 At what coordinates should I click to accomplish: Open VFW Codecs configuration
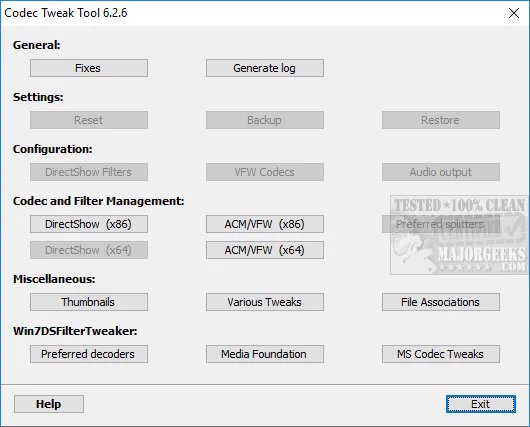tap(265, 172)
